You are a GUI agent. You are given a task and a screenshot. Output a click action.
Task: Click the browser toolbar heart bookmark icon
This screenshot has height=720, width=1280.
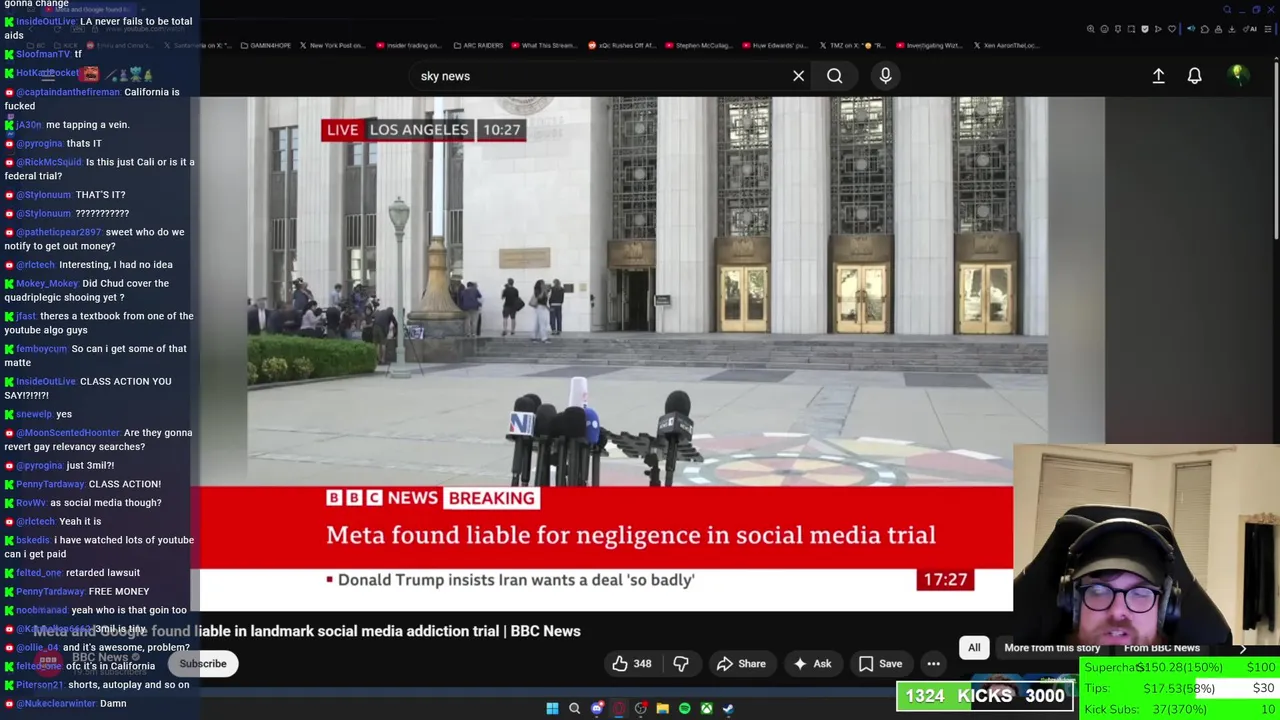(1172, 29)
